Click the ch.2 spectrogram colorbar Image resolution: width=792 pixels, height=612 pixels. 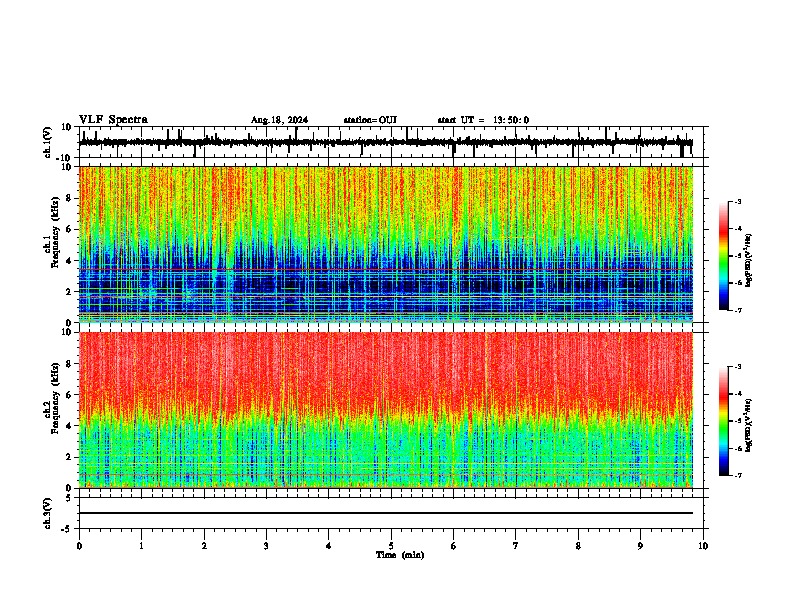pos(723,421)
